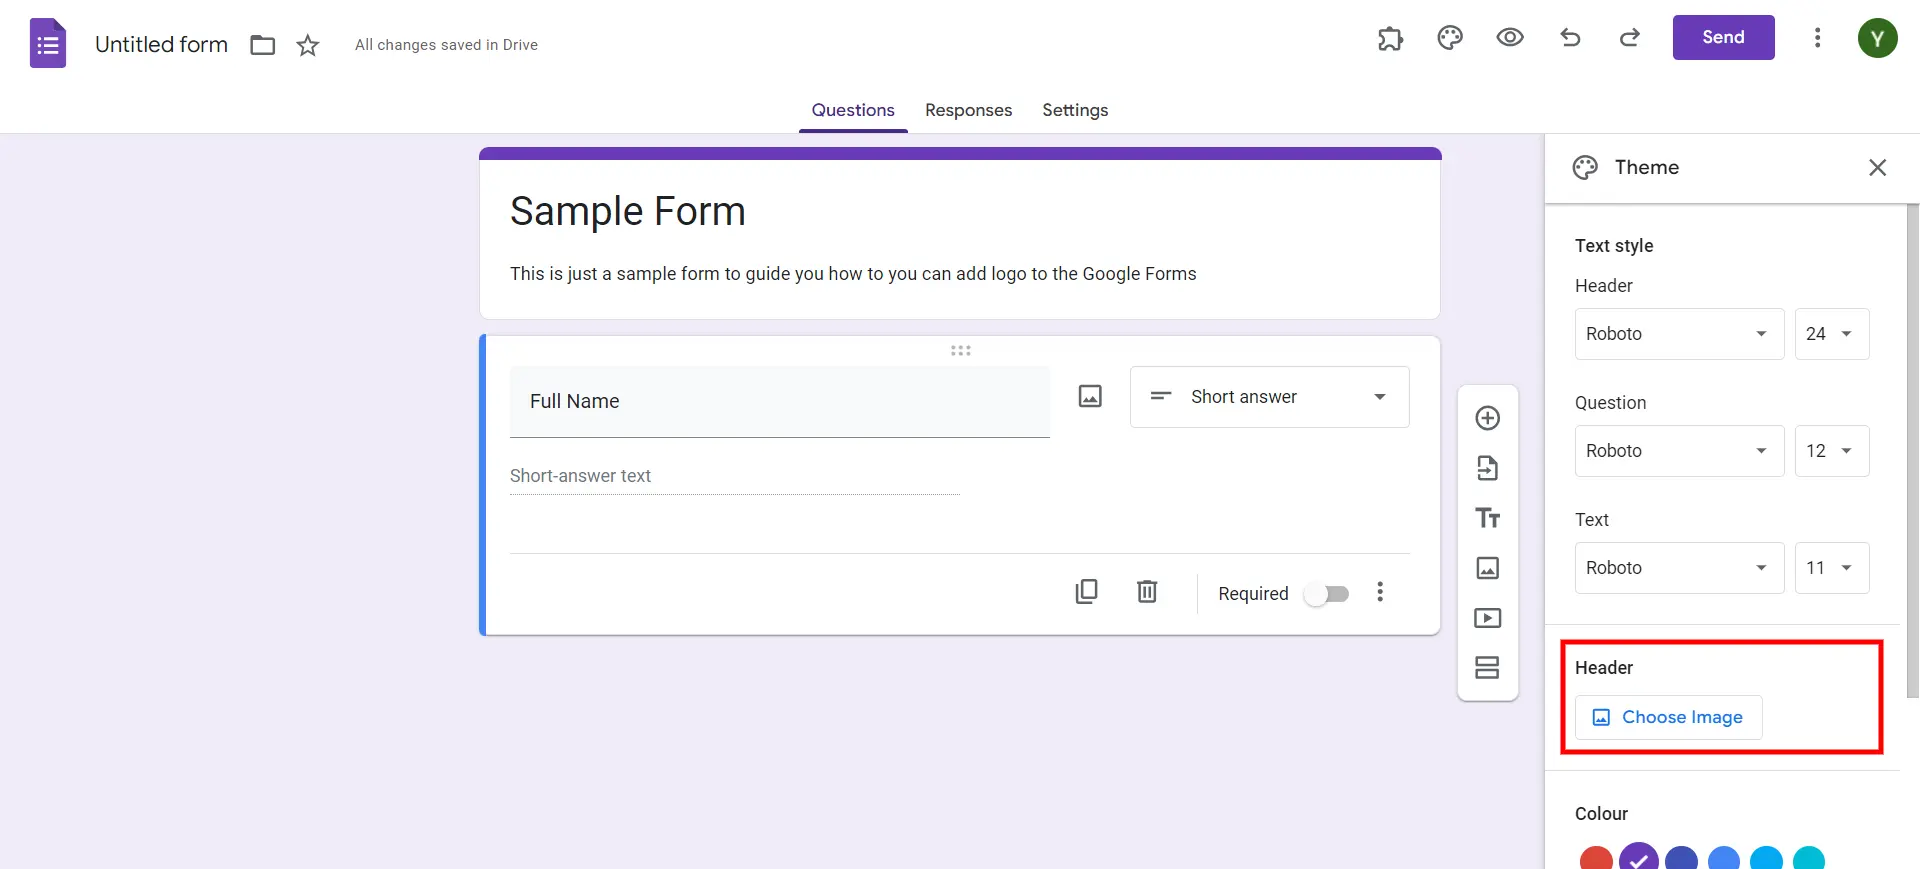Add image to Full Name question

pos(1090,397)
